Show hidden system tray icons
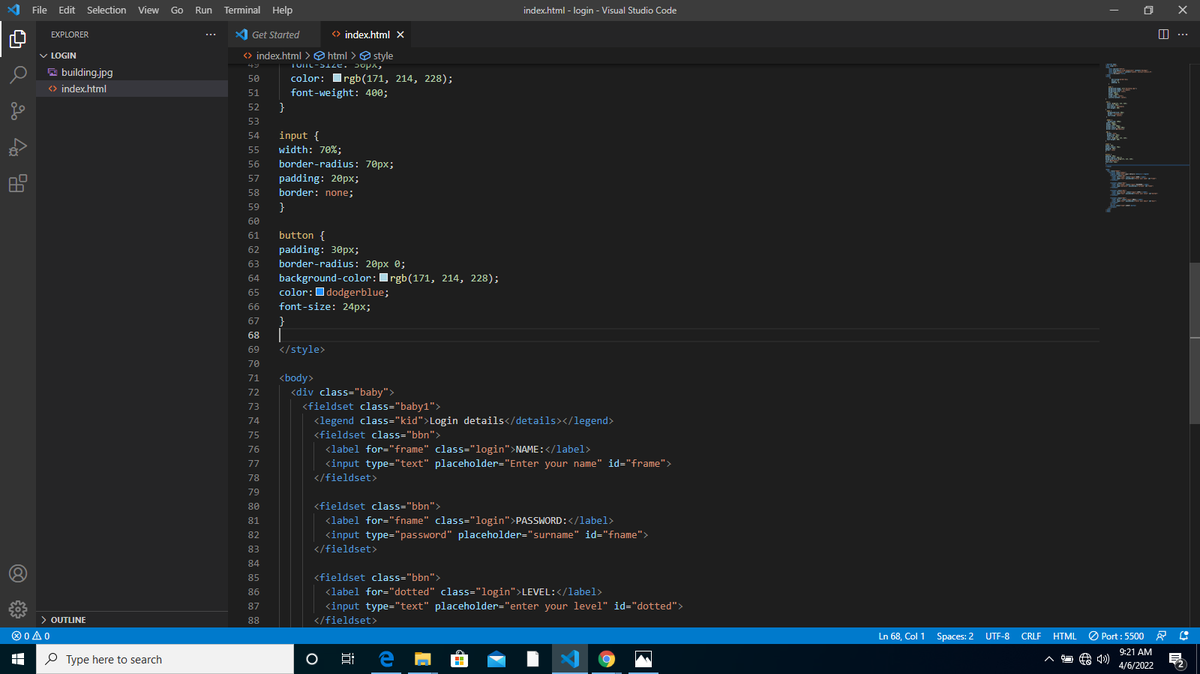 [1050, 659]
